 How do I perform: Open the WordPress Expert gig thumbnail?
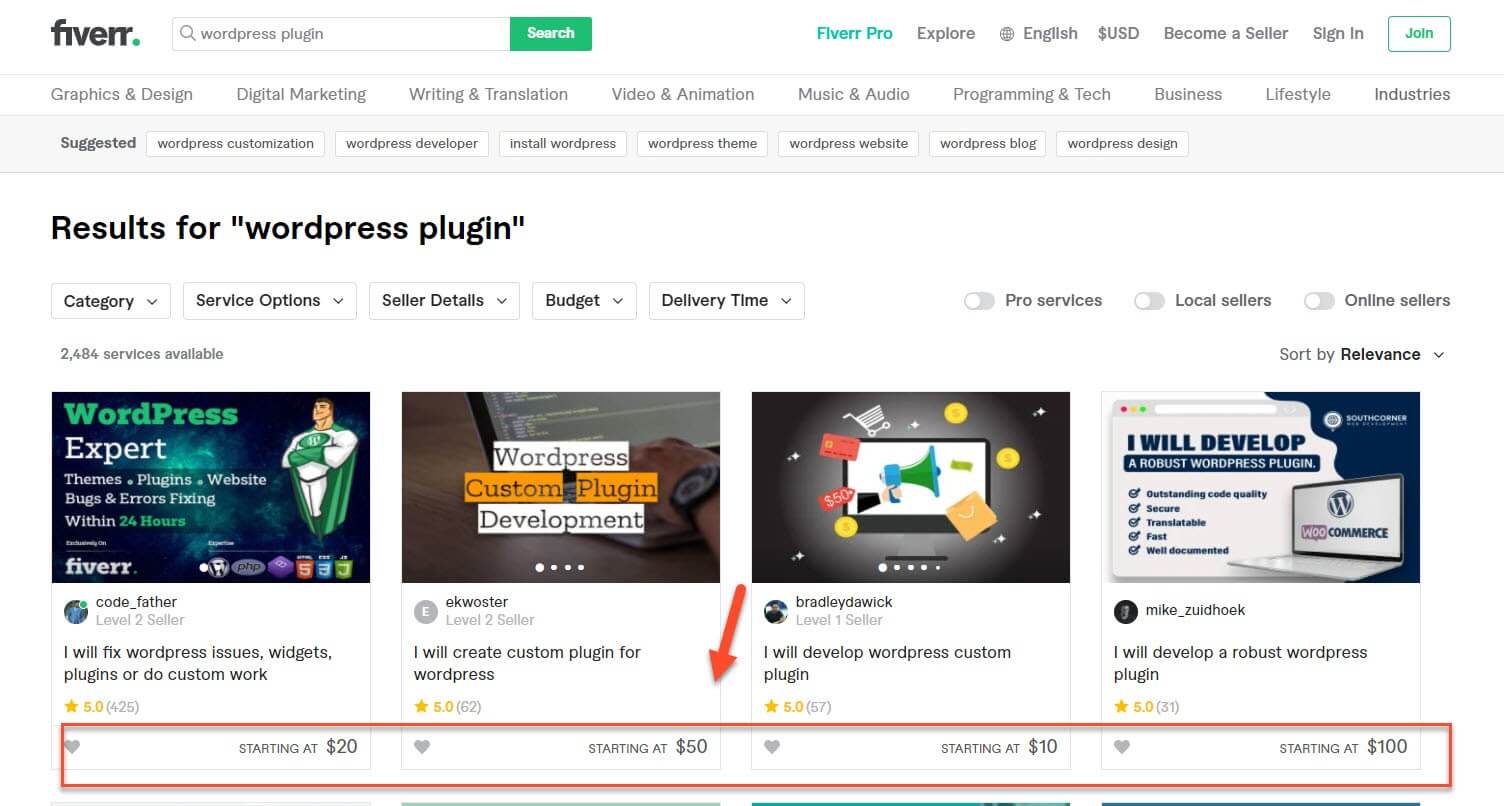point(211,487)
